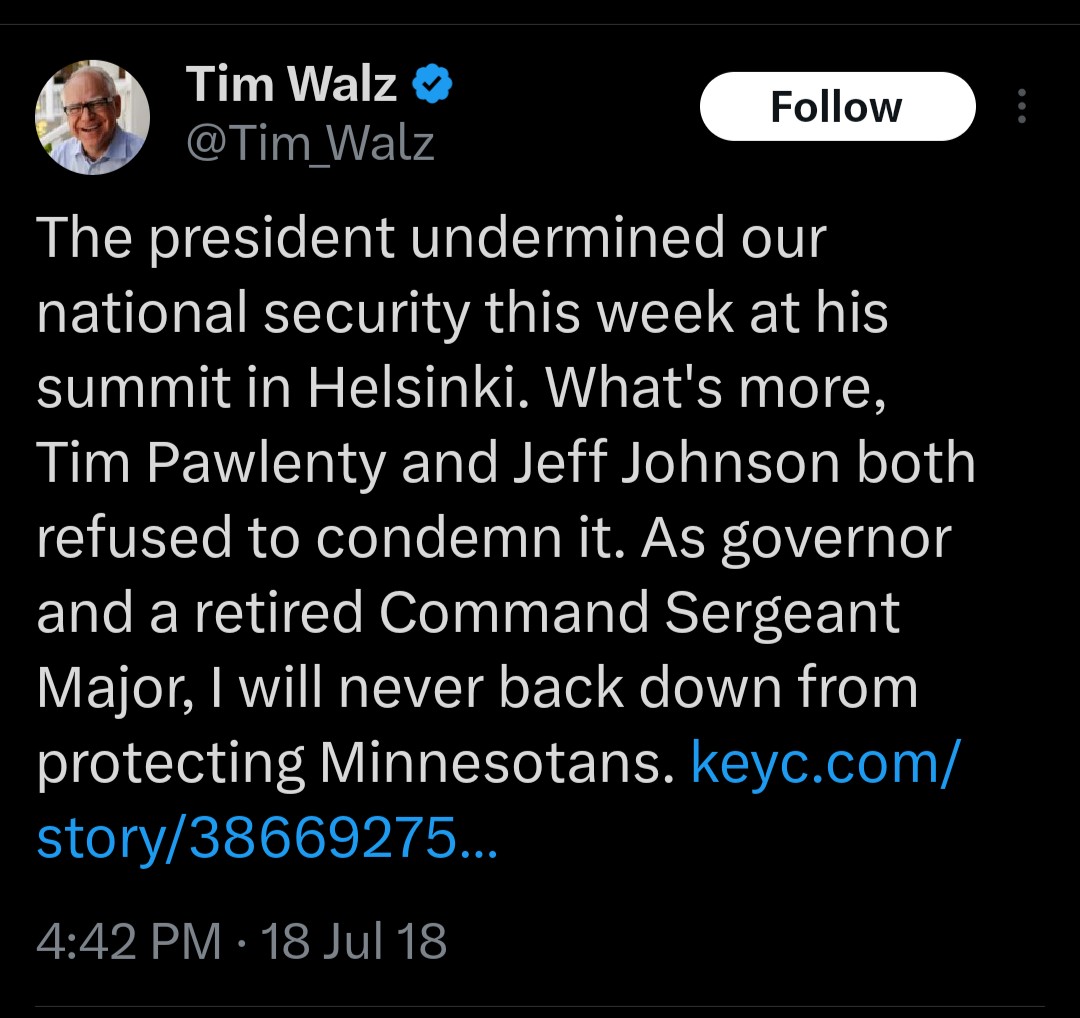1080x1018 pixels.
Task: Click the Tim Walz display name
Action: coord(291,84)
